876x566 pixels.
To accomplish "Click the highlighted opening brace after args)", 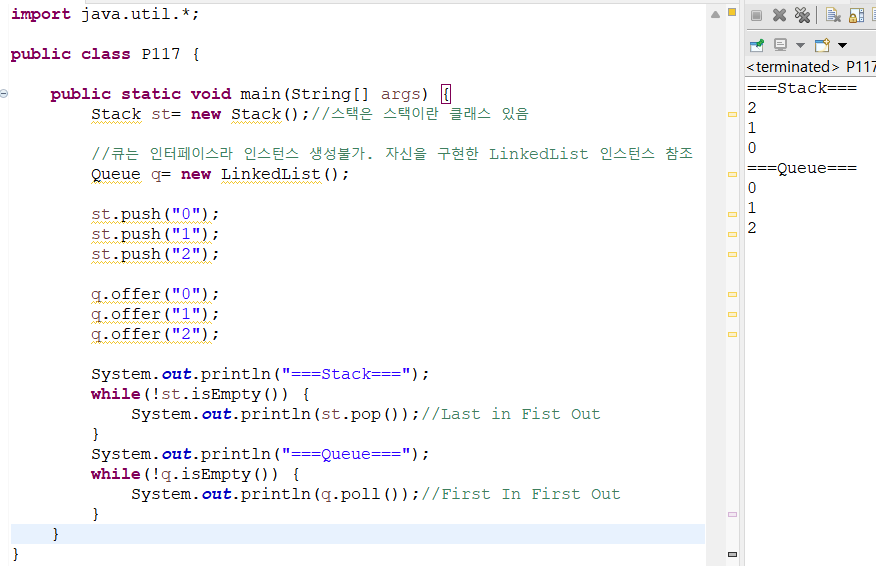I will (x=445, y=94).
